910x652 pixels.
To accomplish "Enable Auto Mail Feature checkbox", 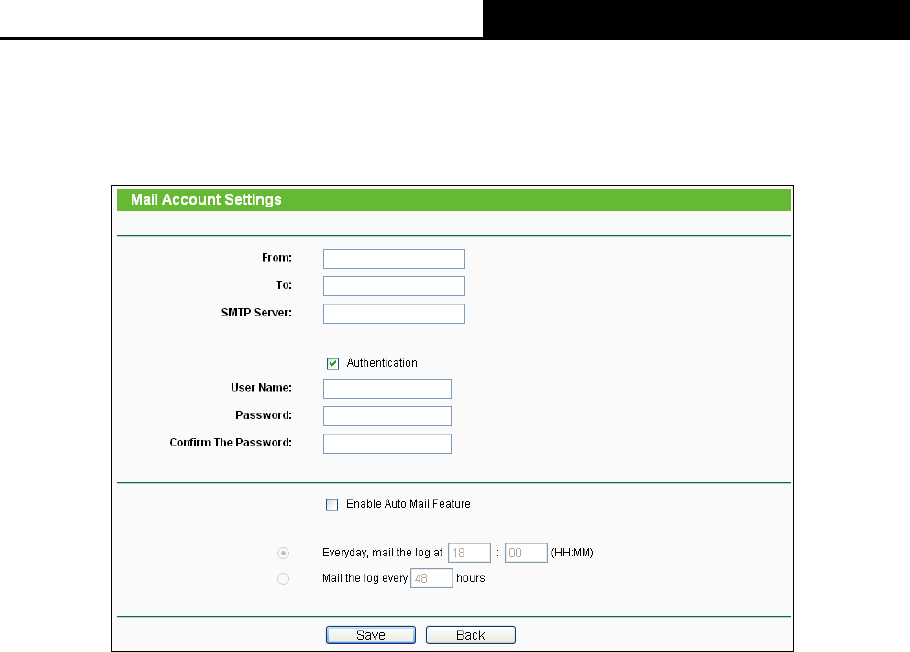I will pyautogui.click(x=332, y=505).
